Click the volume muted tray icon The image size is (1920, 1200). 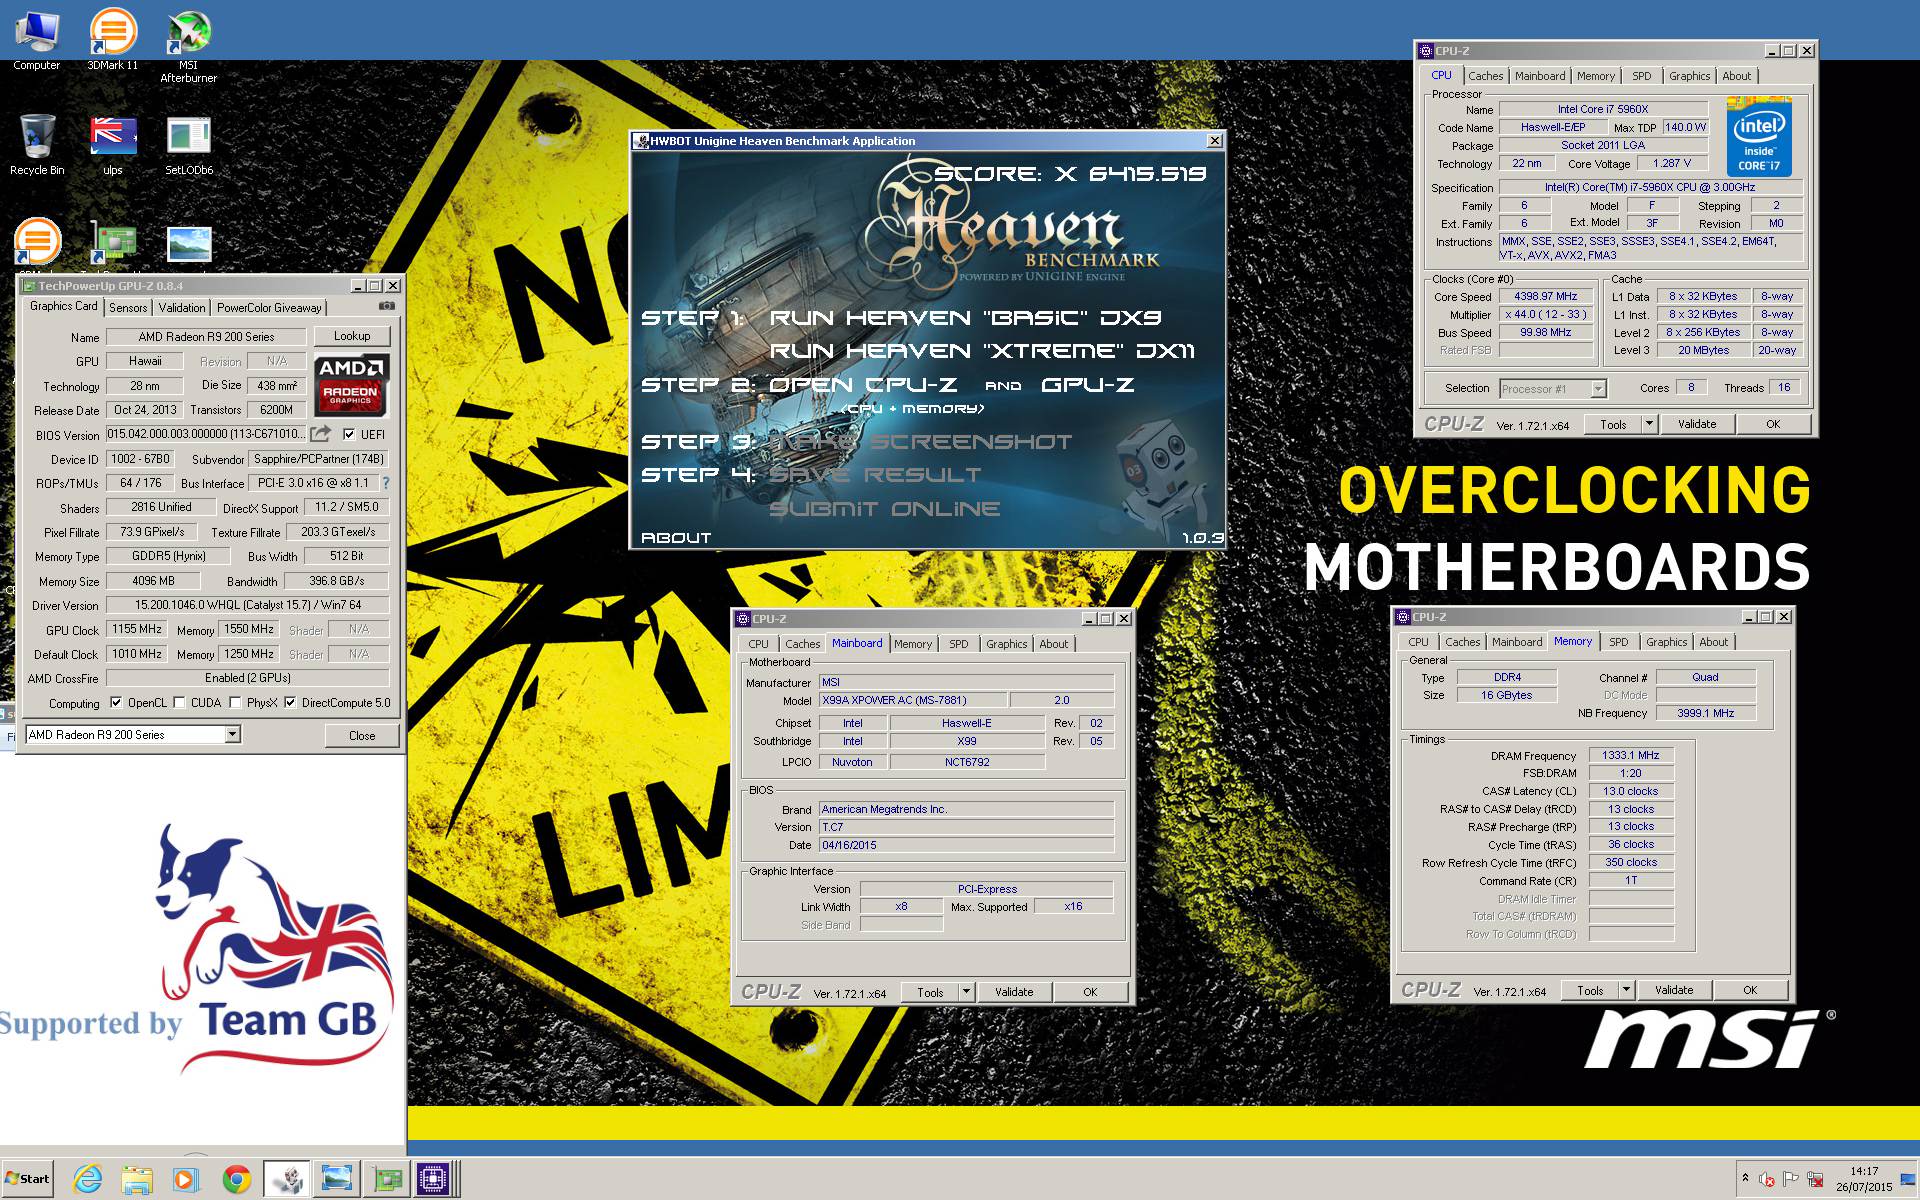[x=1767, y=1180]
